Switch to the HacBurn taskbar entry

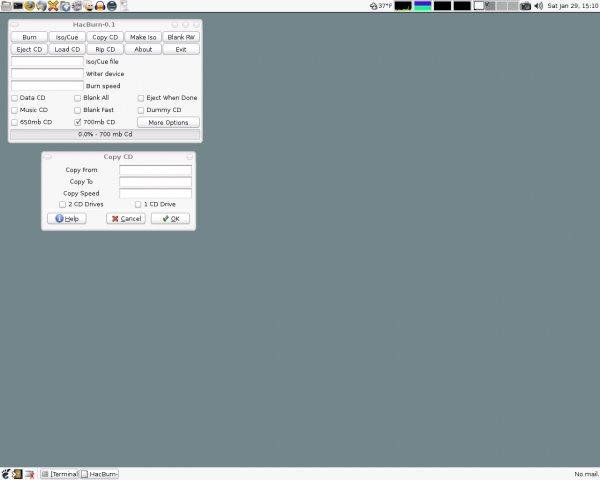pos(100,473)
